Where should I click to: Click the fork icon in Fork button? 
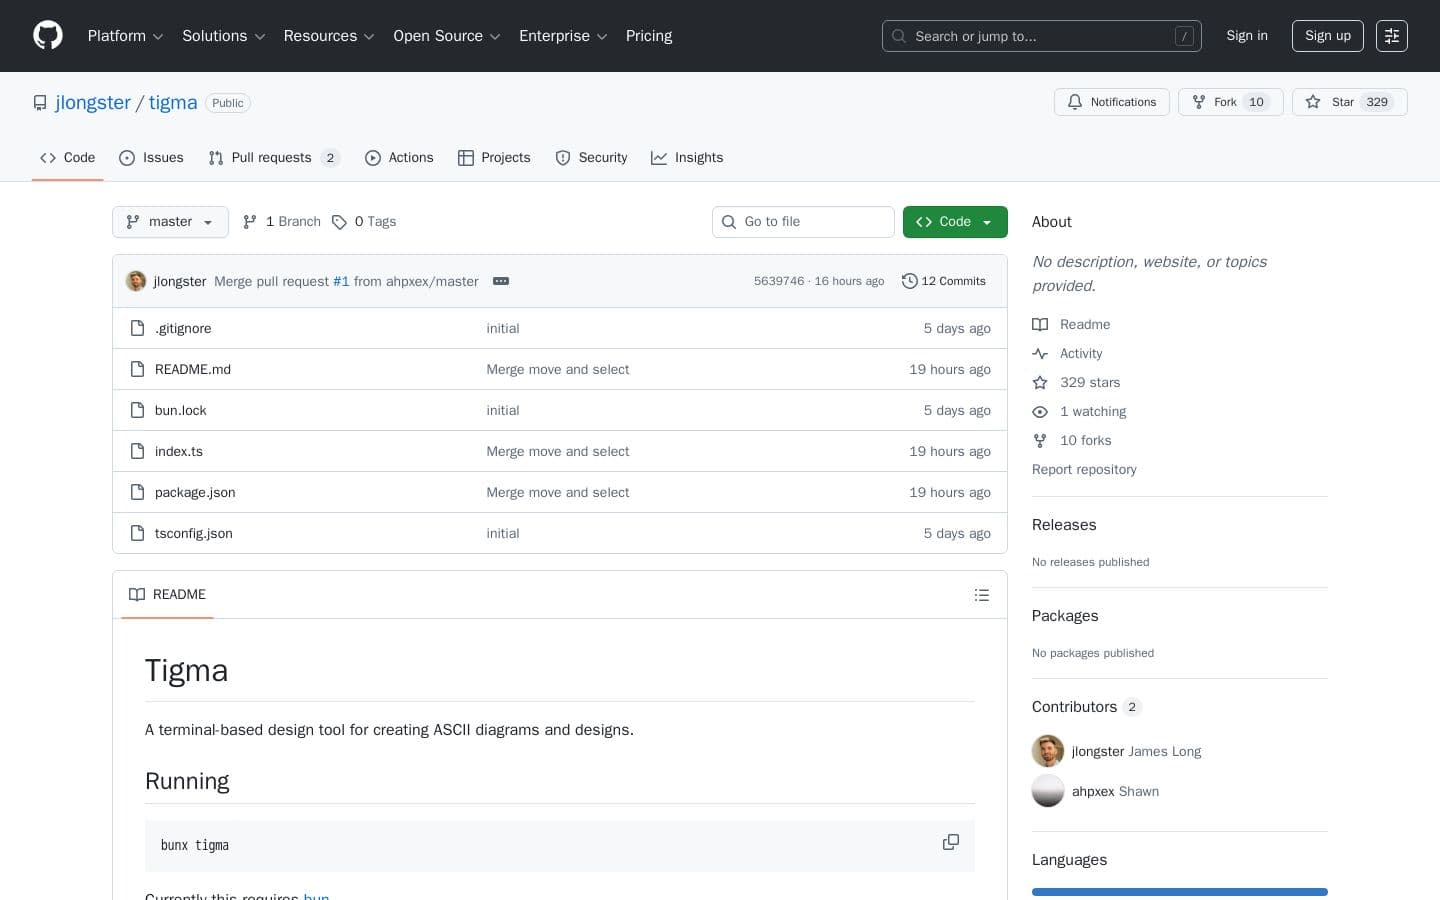pyautogui.click(x=1199, y=102)
